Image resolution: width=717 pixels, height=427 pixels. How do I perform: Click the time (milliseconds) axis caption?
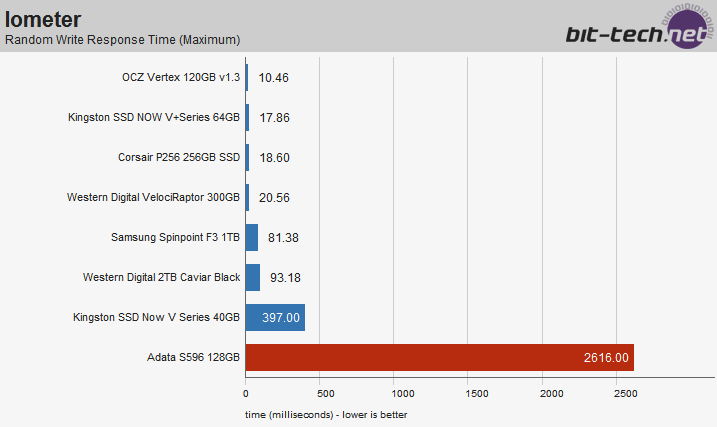point(326,415)
